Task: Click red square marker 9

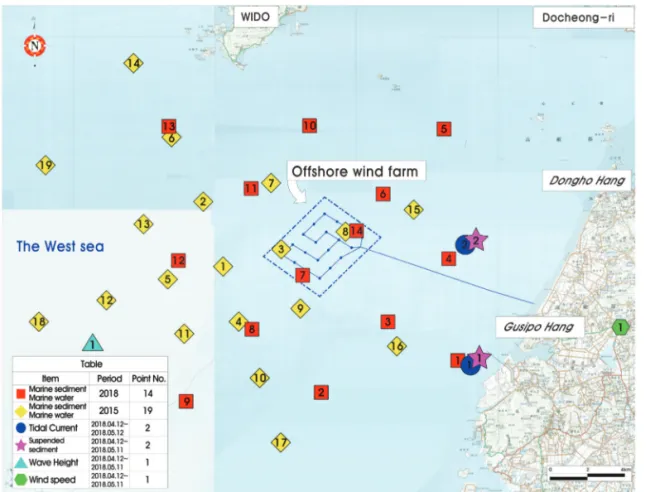Action: click(x=186, y=401)
